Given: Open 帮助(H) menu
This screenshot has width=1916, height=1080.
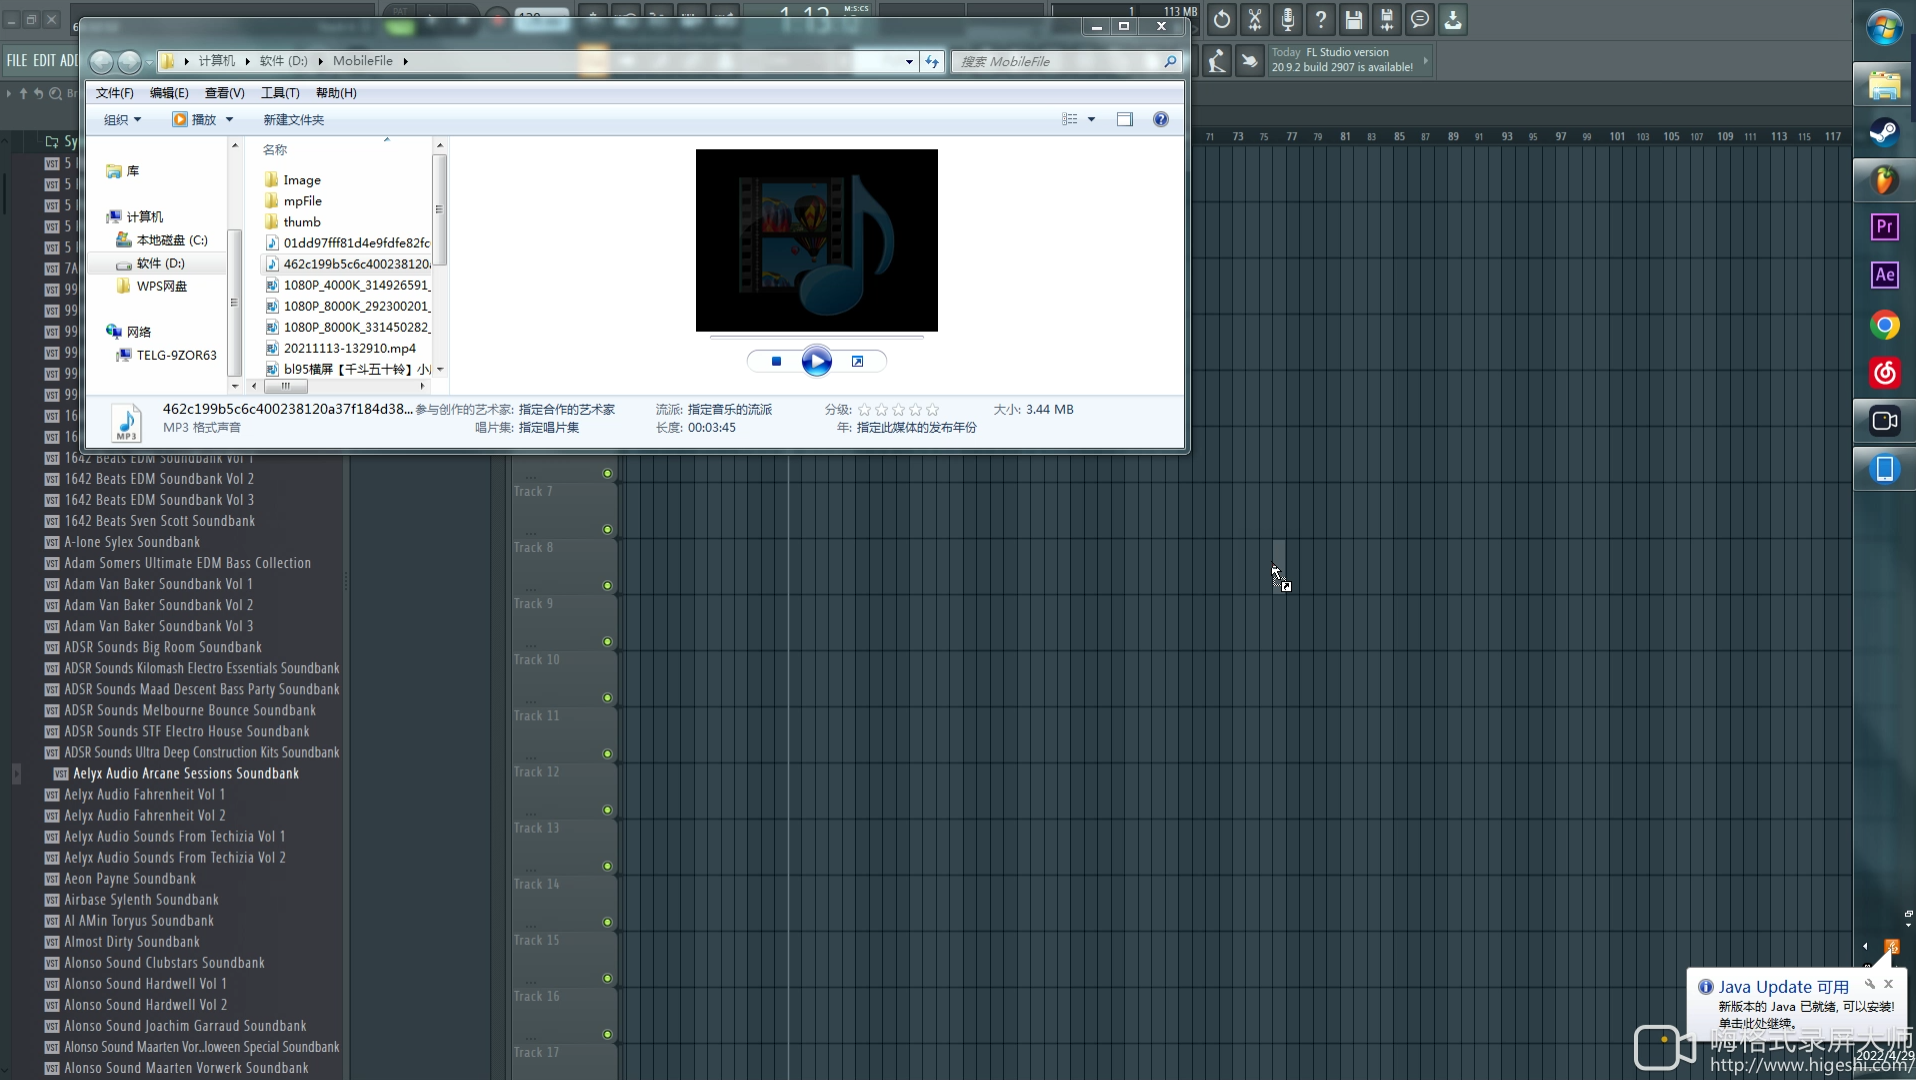Looking at the screenshot, I should point(336,93).
